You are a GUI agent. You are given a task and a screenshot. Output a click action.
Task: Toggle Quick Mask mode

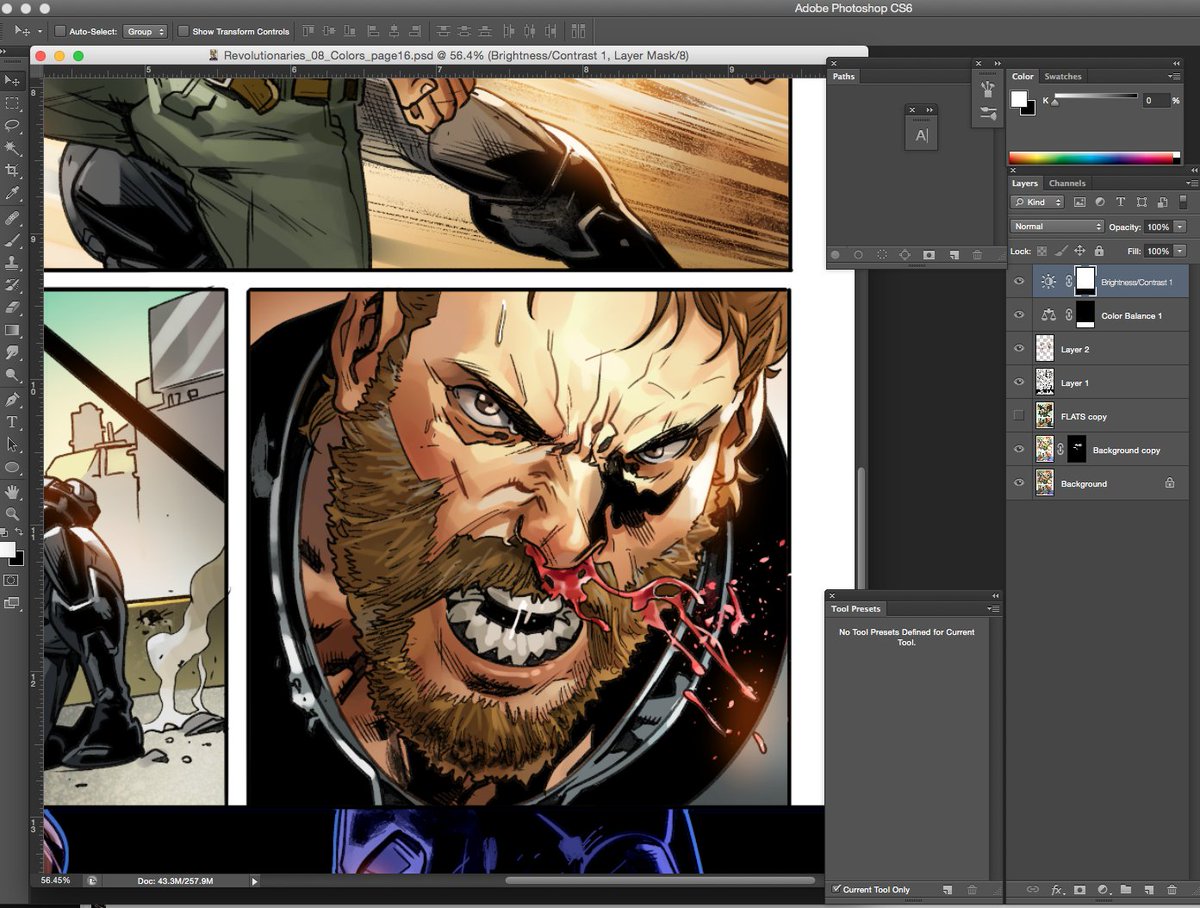pyautogui.click(x=12, y=580)
